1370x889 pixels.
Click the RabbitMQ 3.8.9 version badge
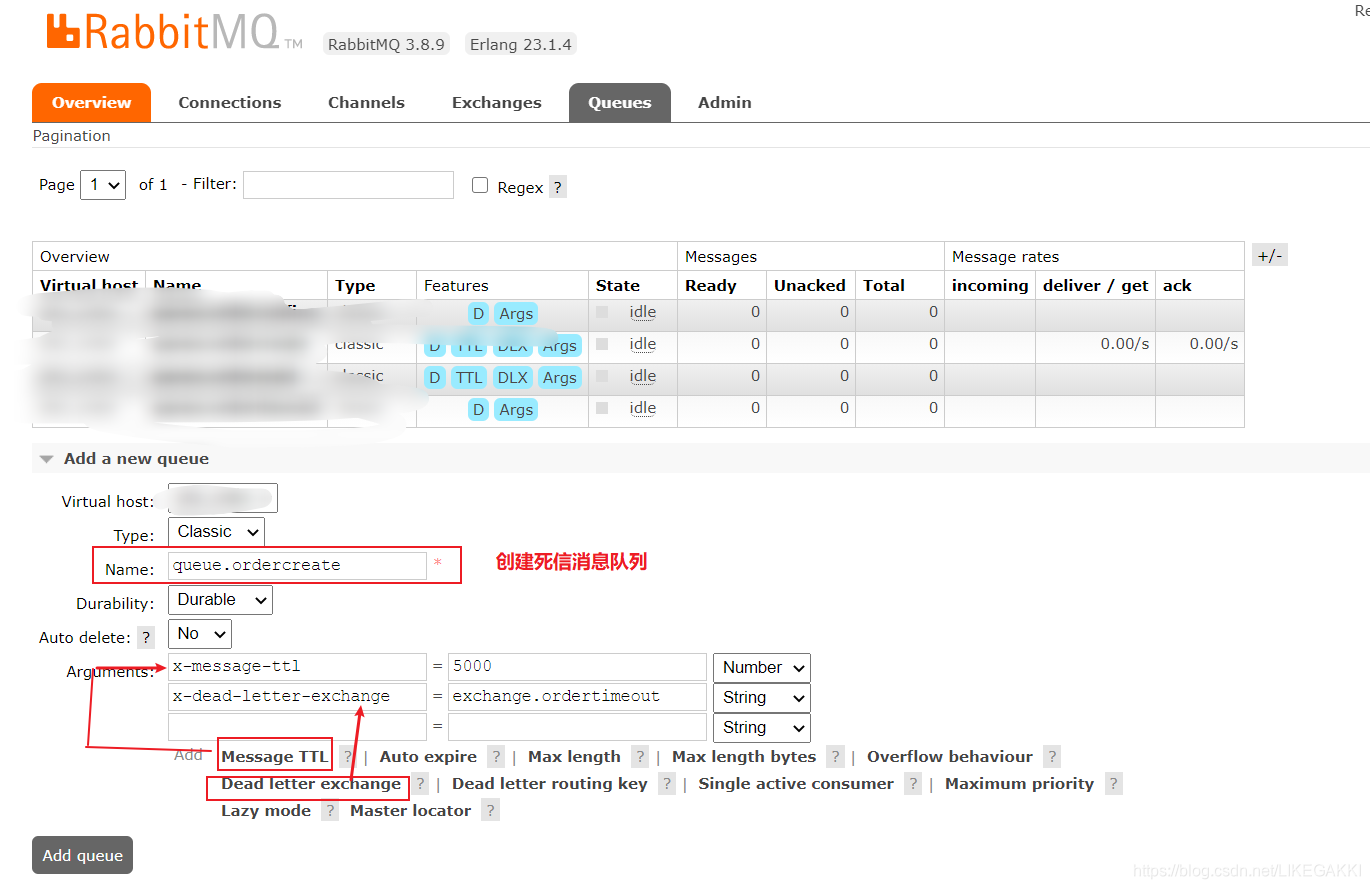pos(387,44)
